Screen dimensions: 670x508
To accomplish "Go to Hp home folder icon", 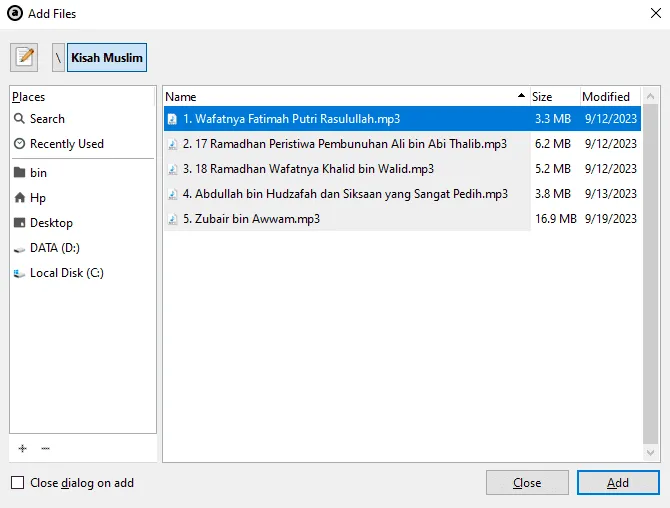I will [19, 197].
